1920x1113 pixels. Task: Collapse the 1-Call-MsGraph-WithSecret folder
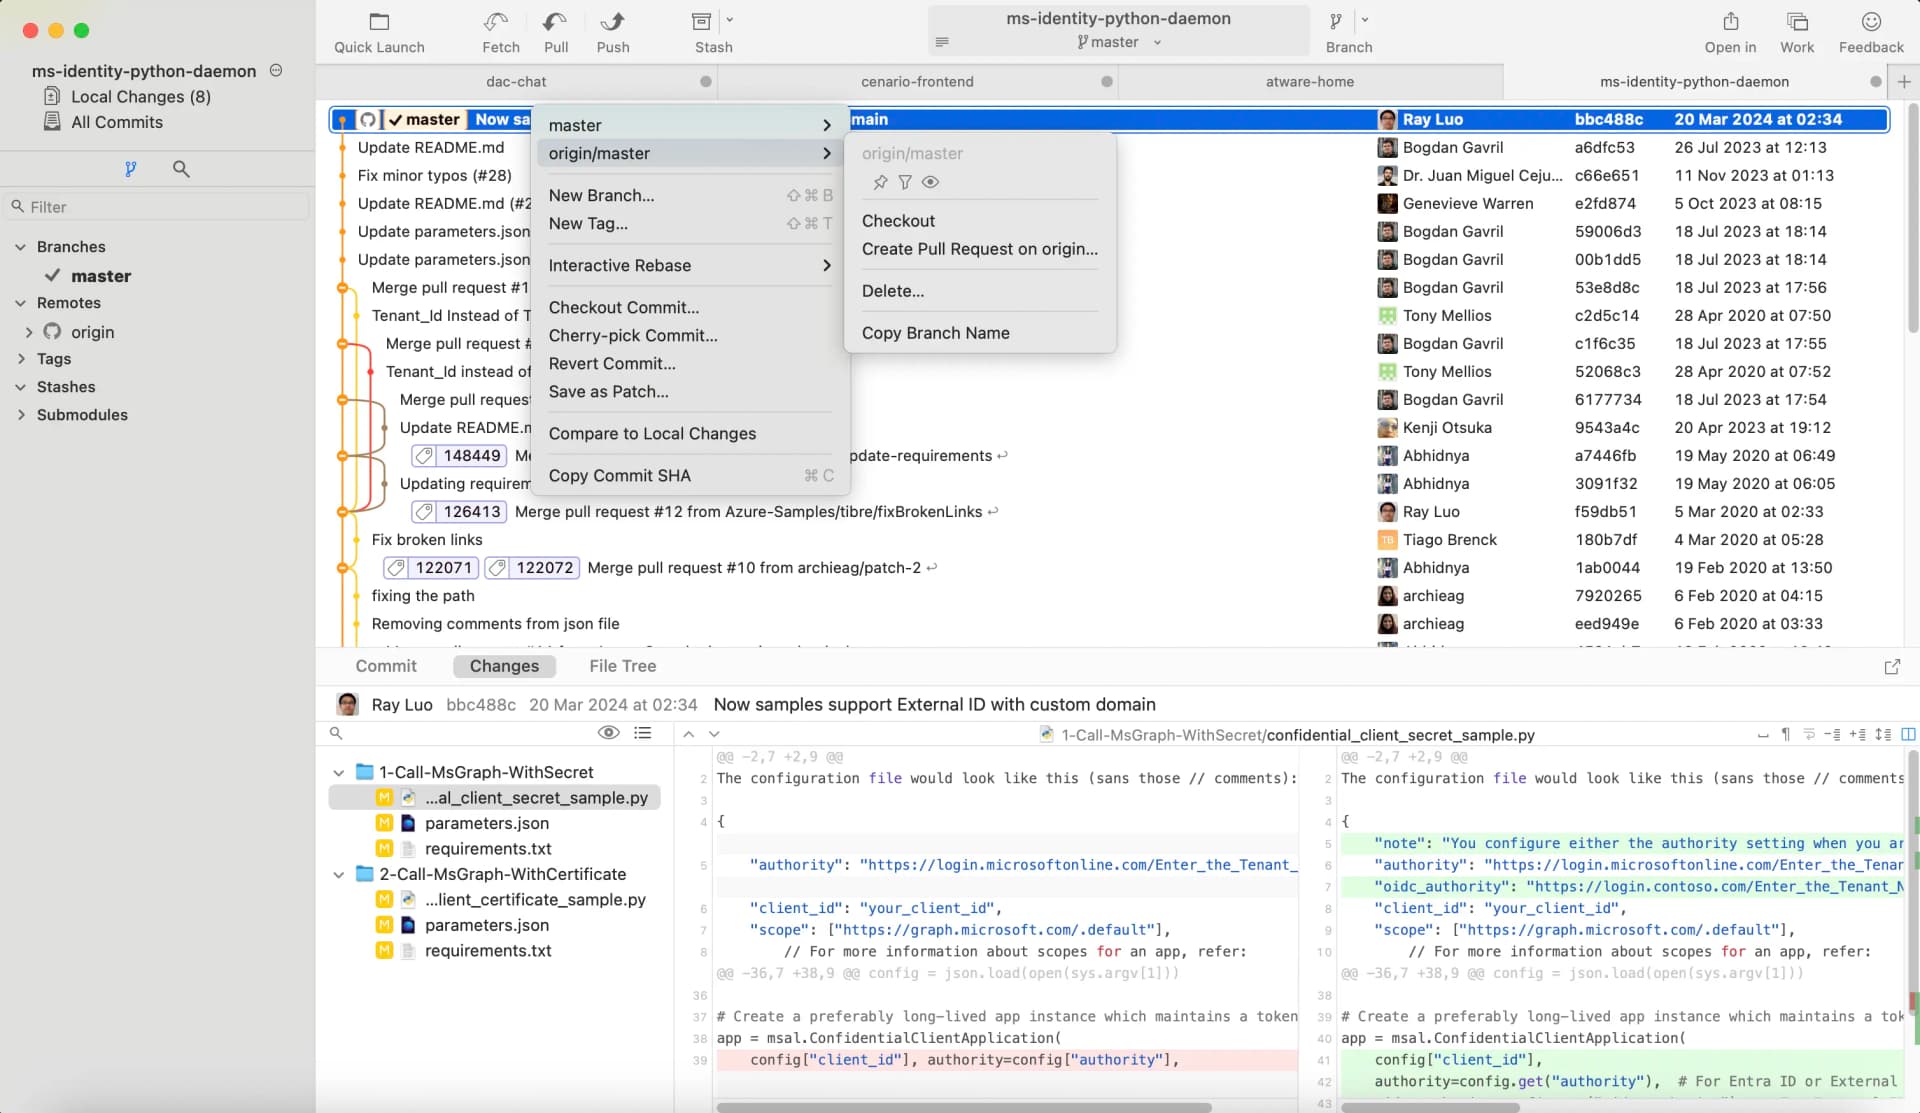(338, 773)
